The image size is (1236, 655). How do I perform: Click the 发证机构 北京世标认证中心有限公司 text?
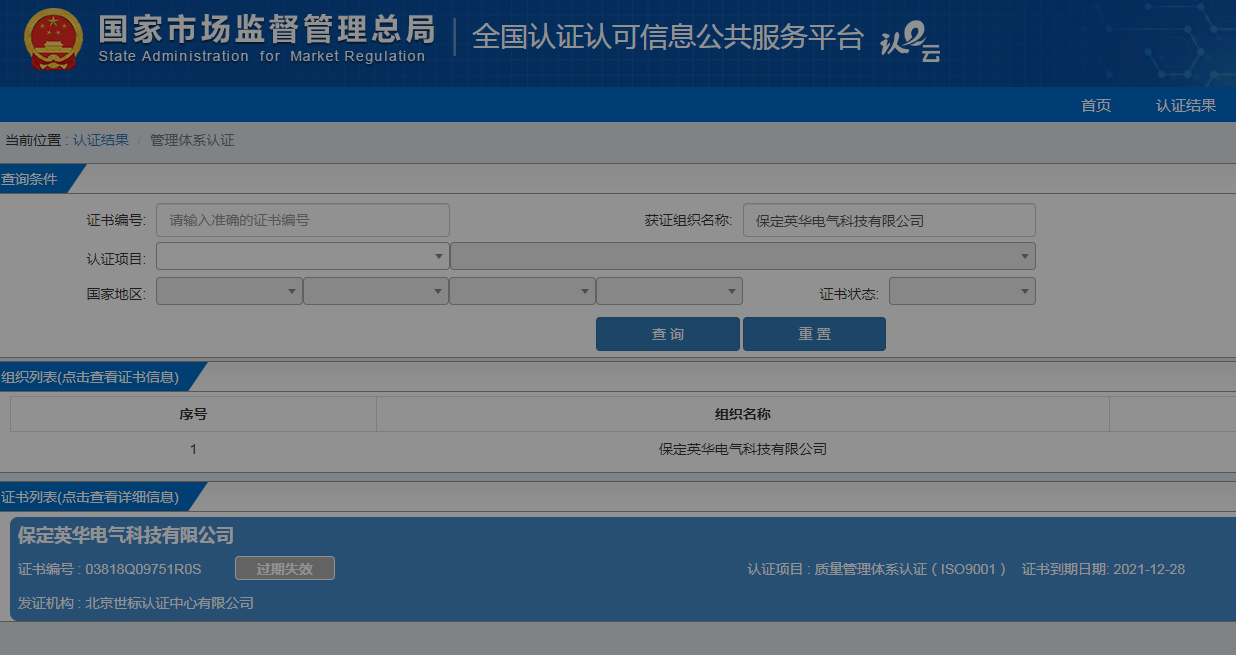136,603
